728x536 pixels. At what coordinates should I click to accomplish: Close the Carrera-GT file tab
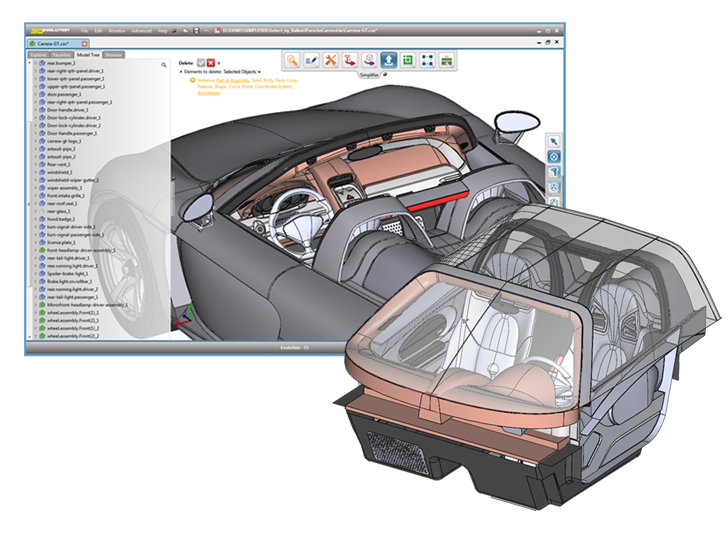tap(84, 44)
